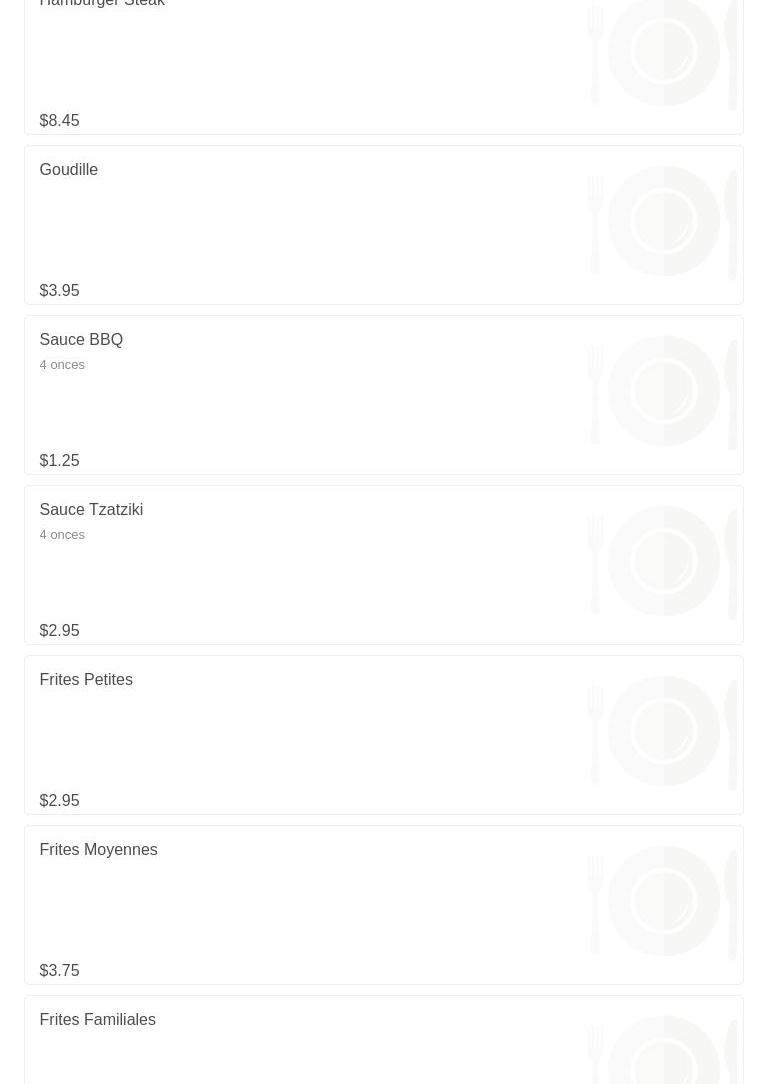Open the Sauce Tzatziki menu item
Viewport: 770px width, 1084px height.
[x=91, y=510]
